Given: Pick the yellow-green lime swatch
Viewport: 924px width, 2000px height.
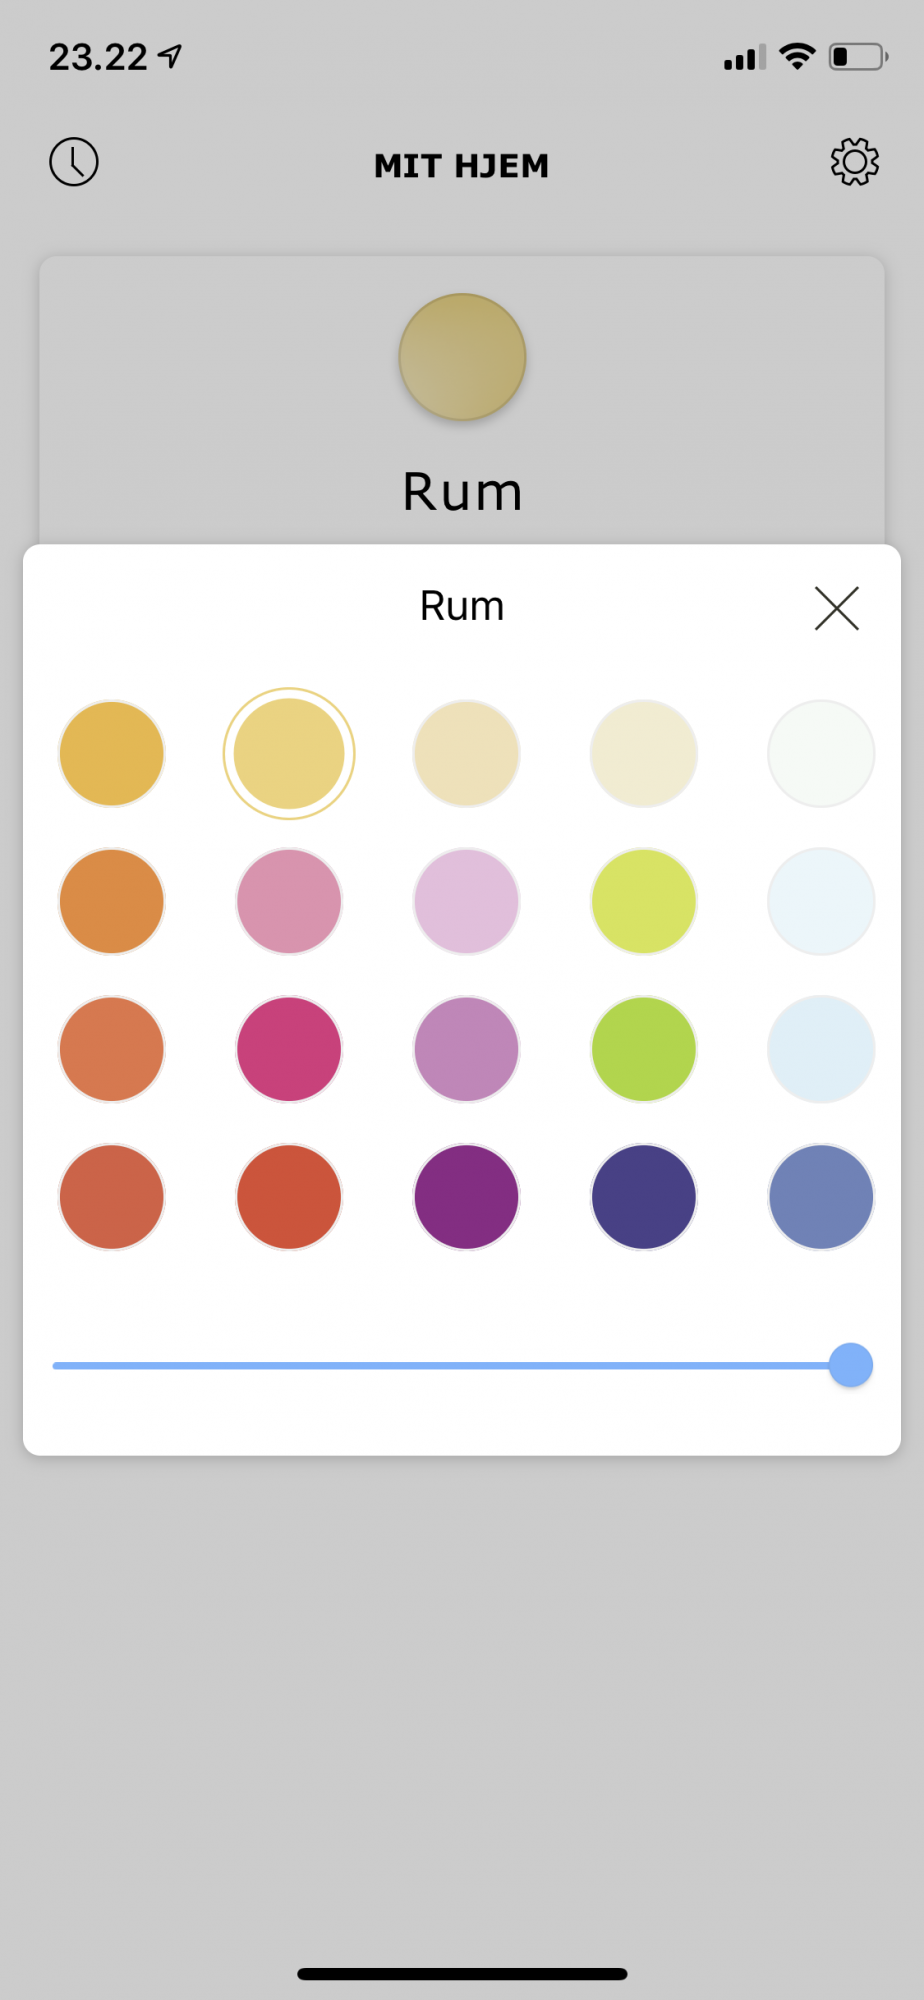Looking at the screenshot, I should 644,902.
